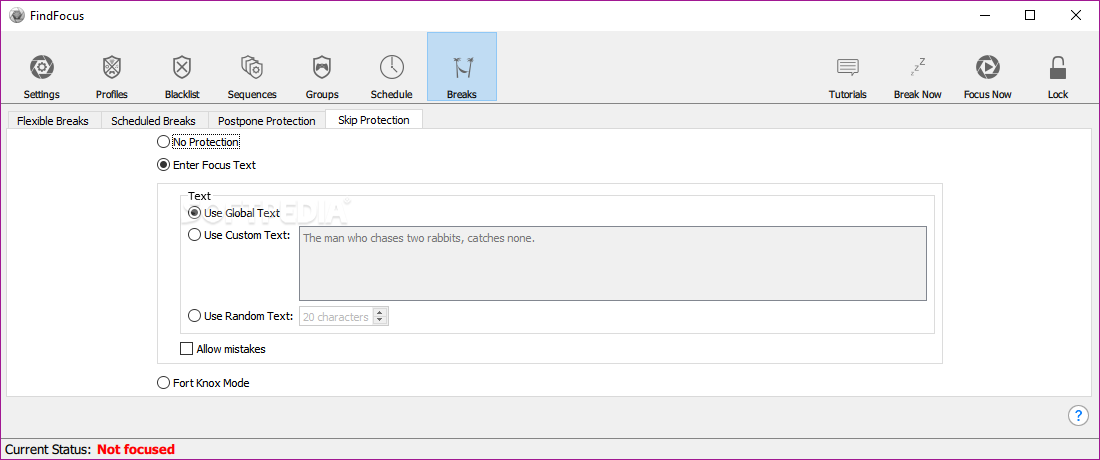Open the Groups section
The image size is (1100, 460).
[x=322, y=76]
